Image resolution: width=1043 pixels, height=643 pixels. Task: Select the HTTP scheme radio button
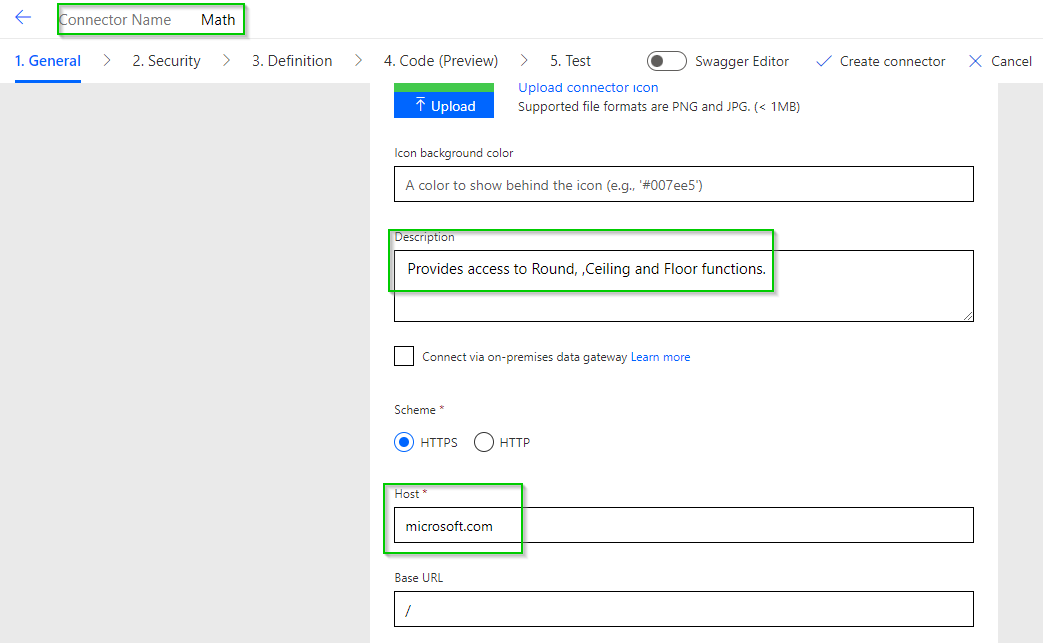(x=484, y=442)
